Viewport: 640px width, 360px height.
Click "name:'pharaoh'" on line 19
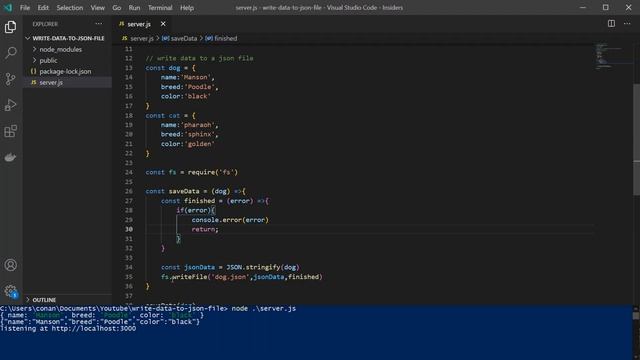(189, 125)
